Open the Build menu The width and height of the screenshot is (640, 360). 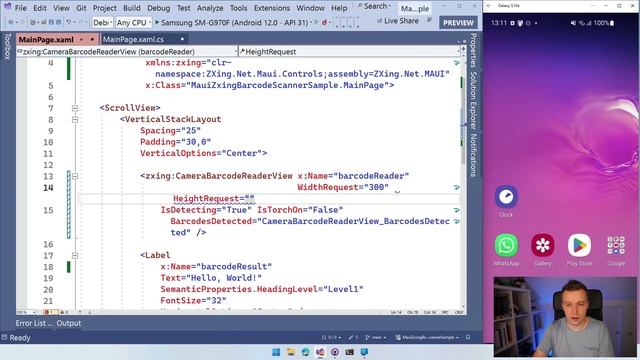131,8
